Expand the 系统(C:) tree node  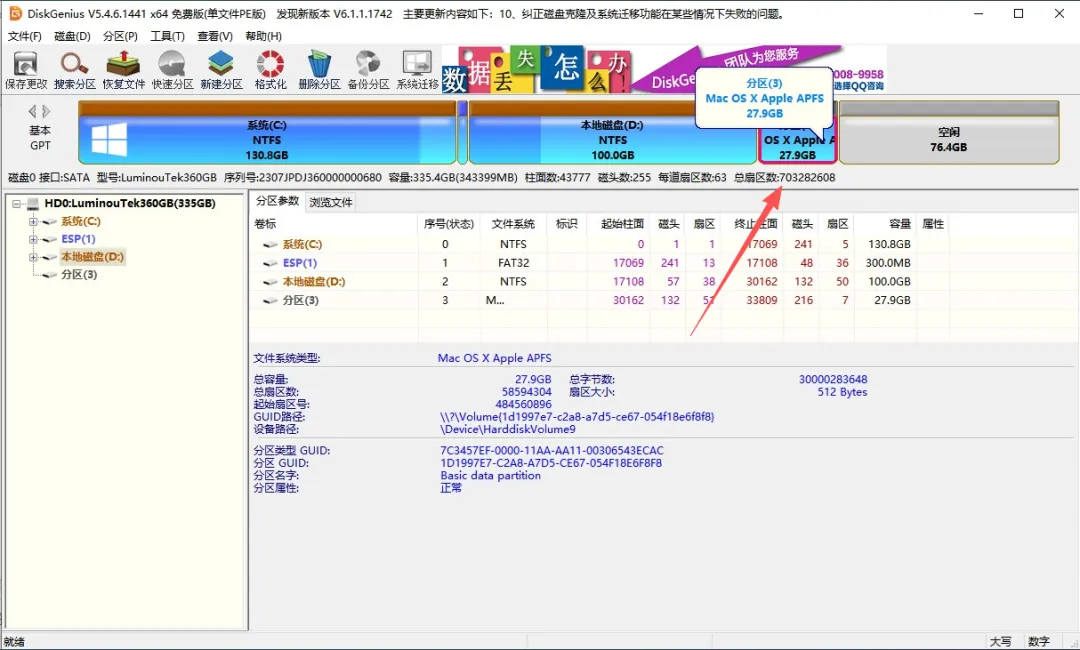(32, 222)
